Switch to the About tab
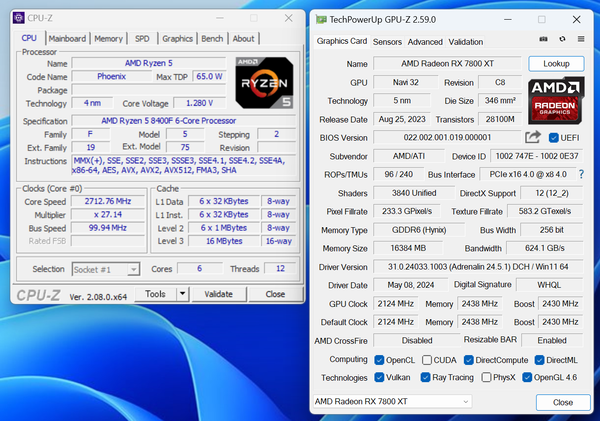This screenshot has height=421, width=600. coord(244,39)
